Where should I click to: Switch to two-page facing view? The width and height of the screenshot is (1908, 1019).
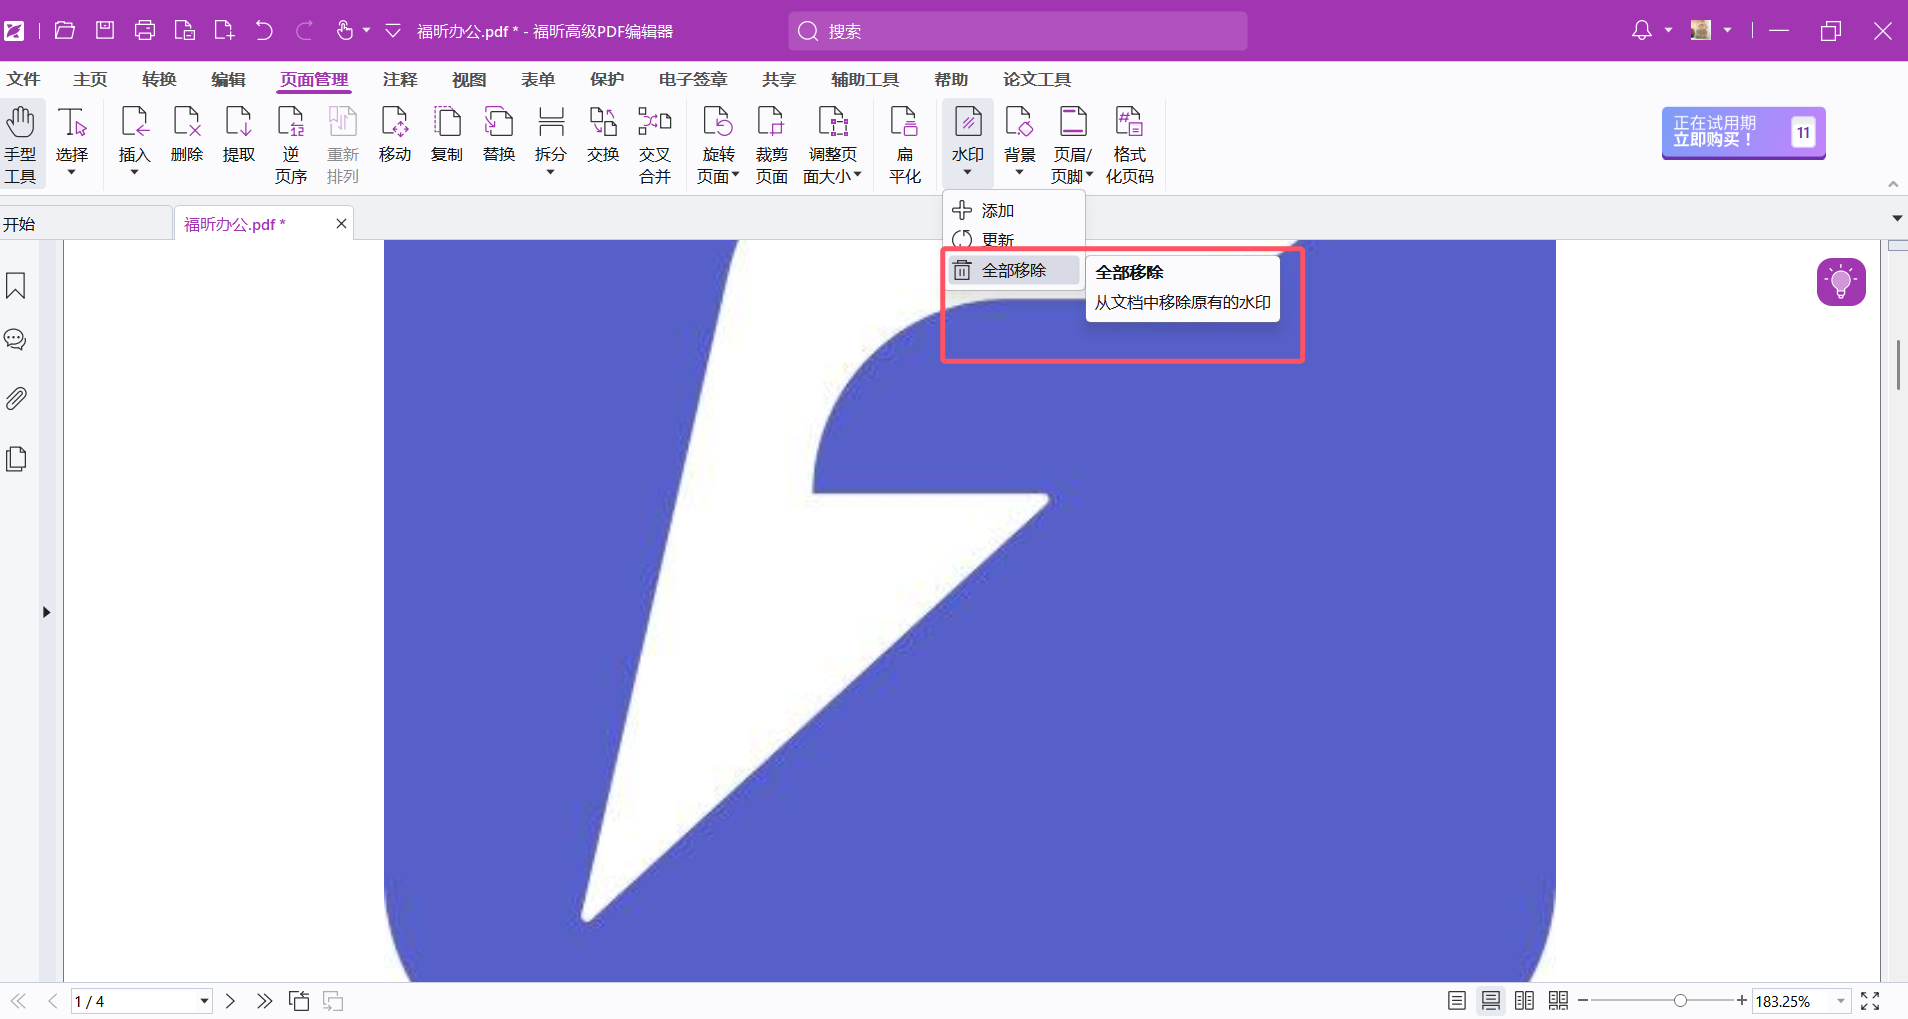click(1524, 1001)
